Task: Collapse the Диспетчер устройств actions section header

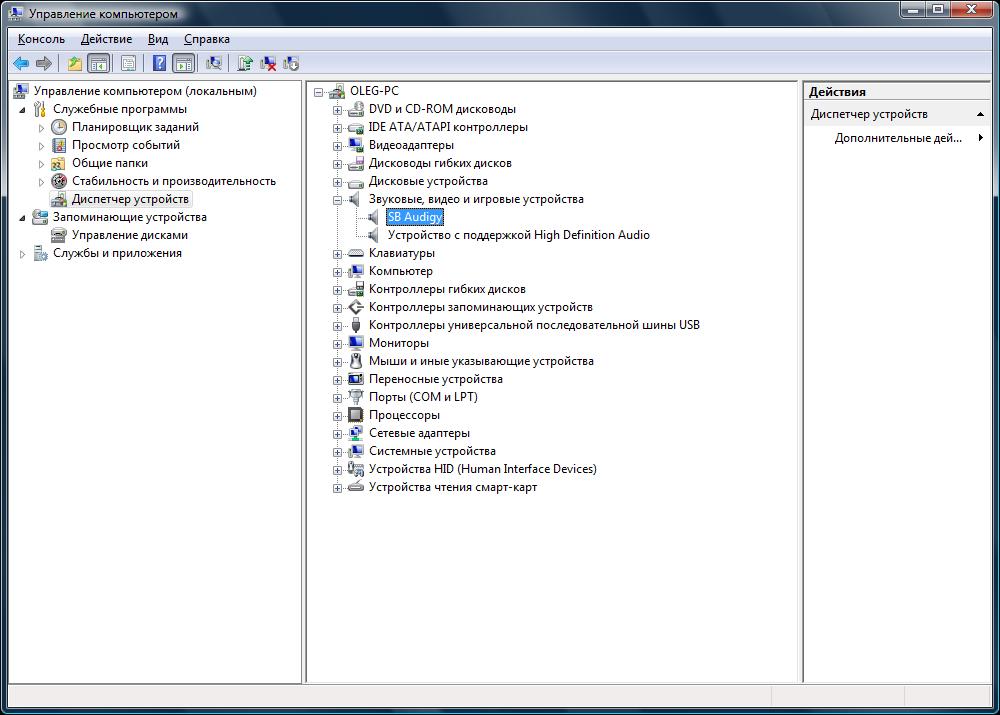Action: click(981, 114)
